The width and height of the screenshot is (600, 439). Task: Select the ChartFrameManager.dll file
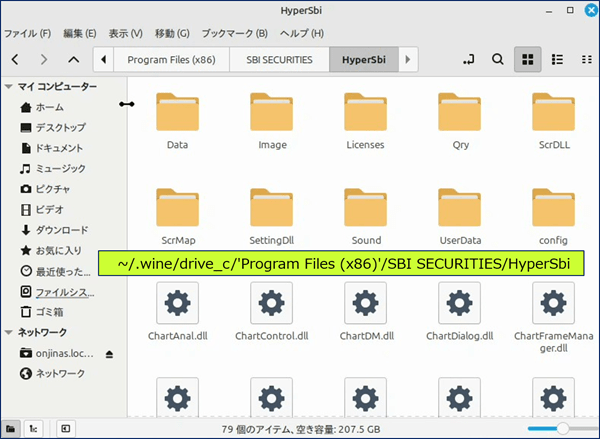pos(554,318)
